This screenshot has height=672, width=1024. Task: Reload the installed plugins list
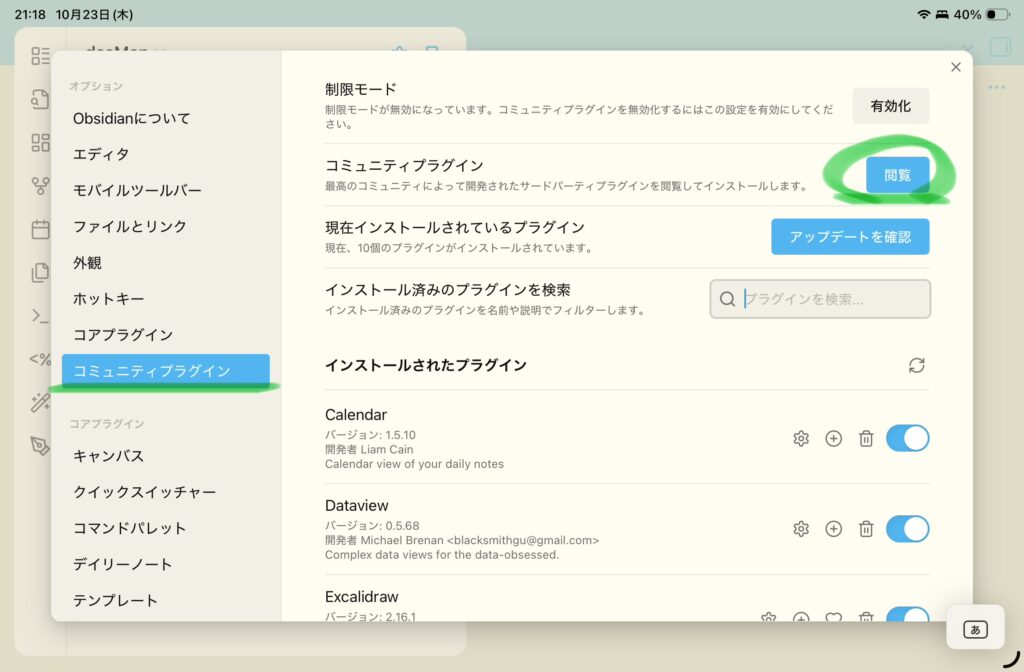(x=916, y=365)
